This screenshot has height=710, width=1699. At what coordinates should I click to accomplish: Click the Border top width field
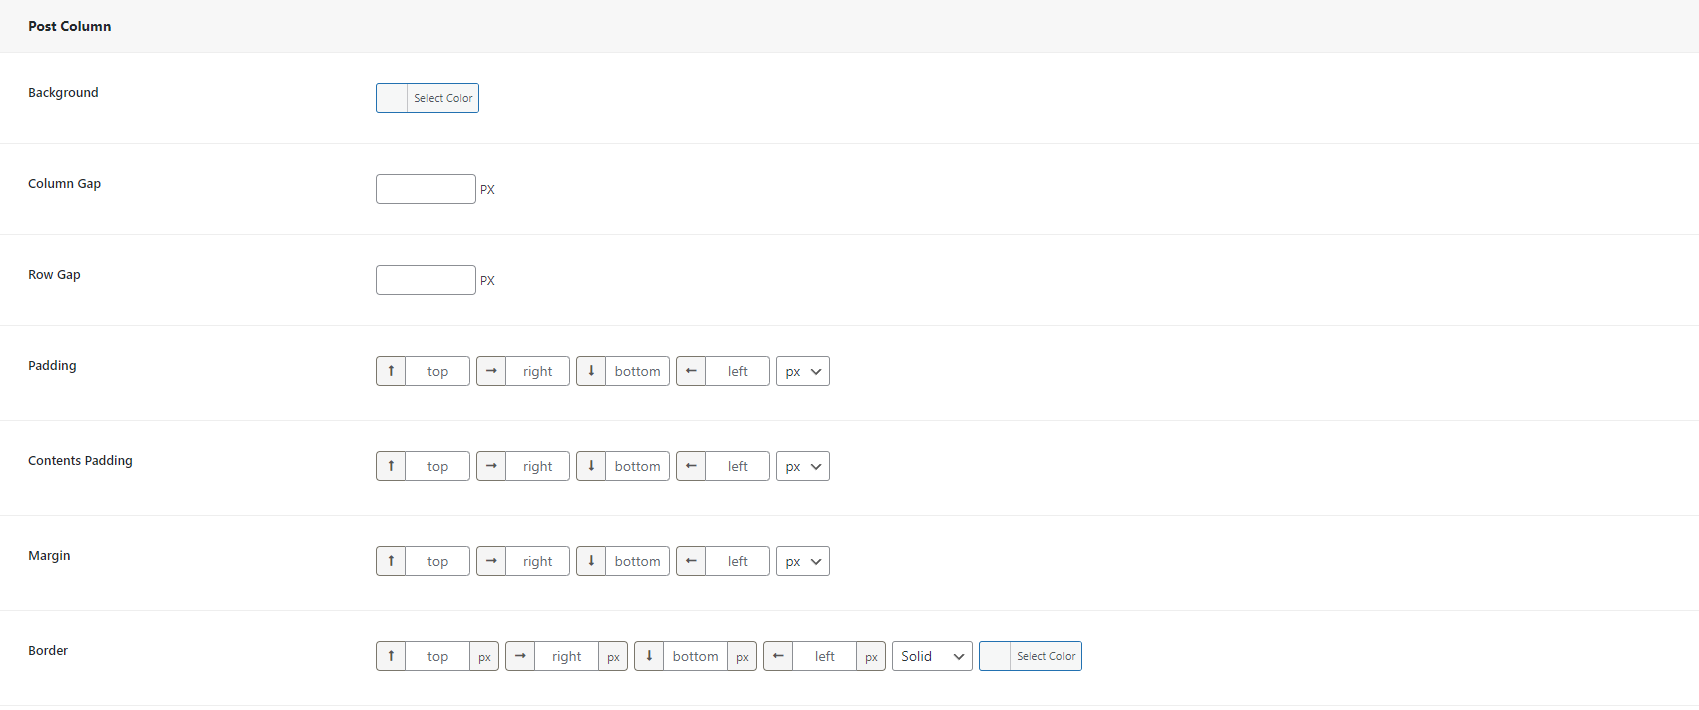(437, 656)
